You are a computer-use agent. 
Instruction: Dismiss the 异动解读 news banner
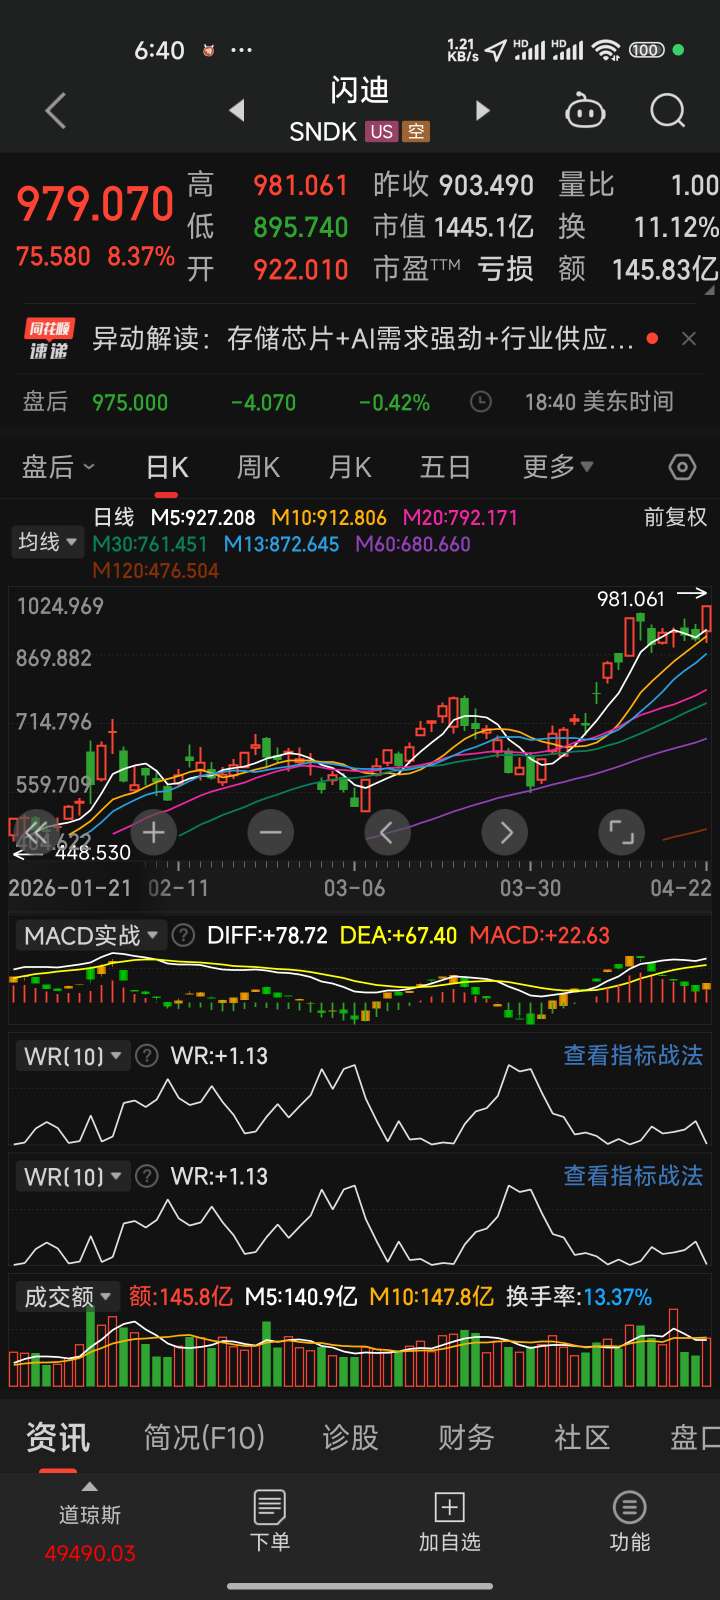pyautogui.click(x=689, y=339)
